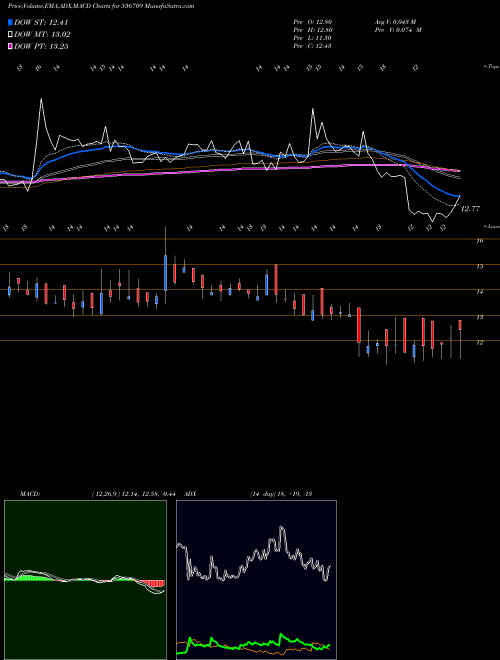Select the 'DOW ST: 12.41' legend text
This screenshot has height=660, width=500.
[41, 22]
